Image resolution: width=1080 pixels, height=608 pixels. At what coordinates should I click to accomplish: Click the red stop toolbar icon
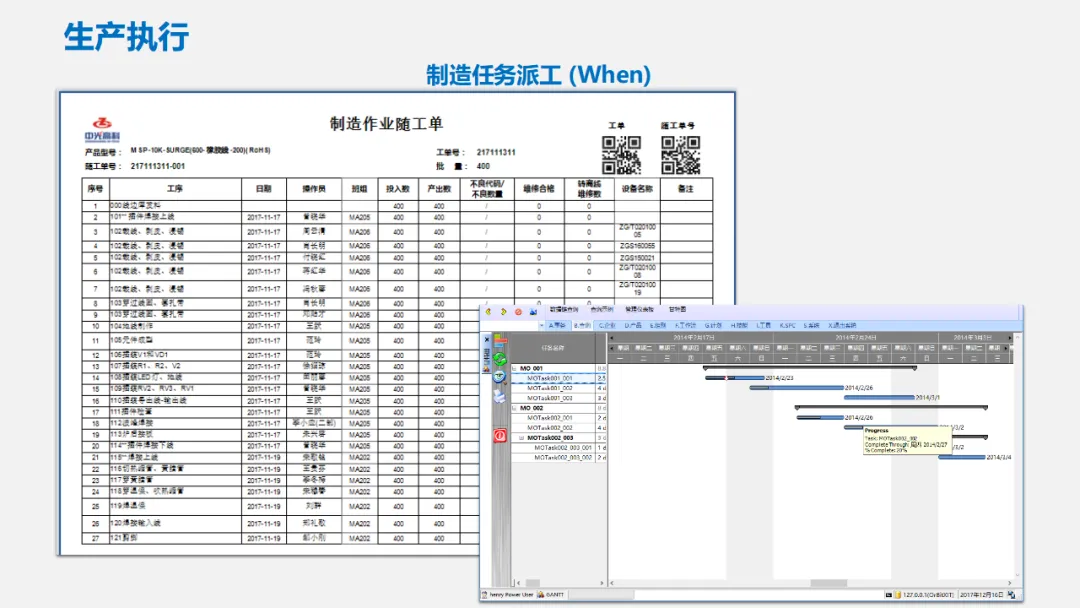(x=519, y=312)
